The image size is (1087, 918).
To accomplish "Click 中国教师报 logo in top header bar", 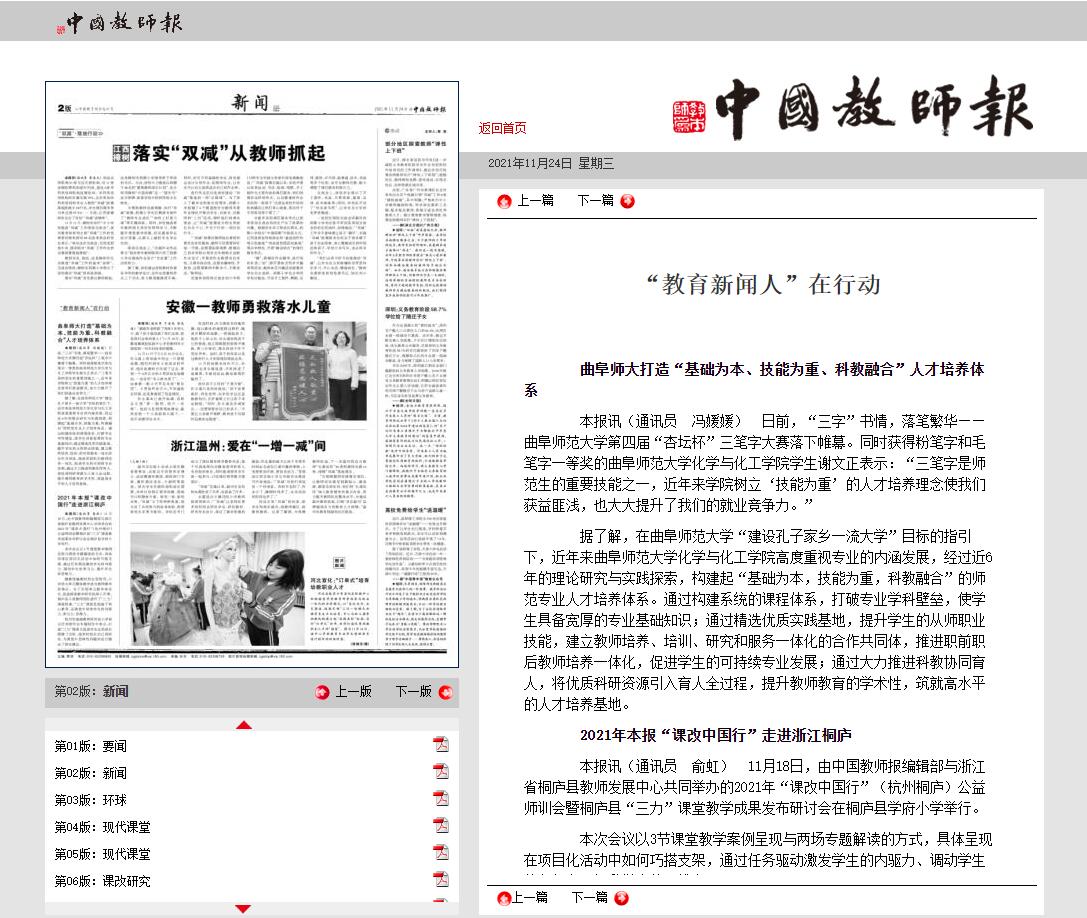I will coord(119,22).
